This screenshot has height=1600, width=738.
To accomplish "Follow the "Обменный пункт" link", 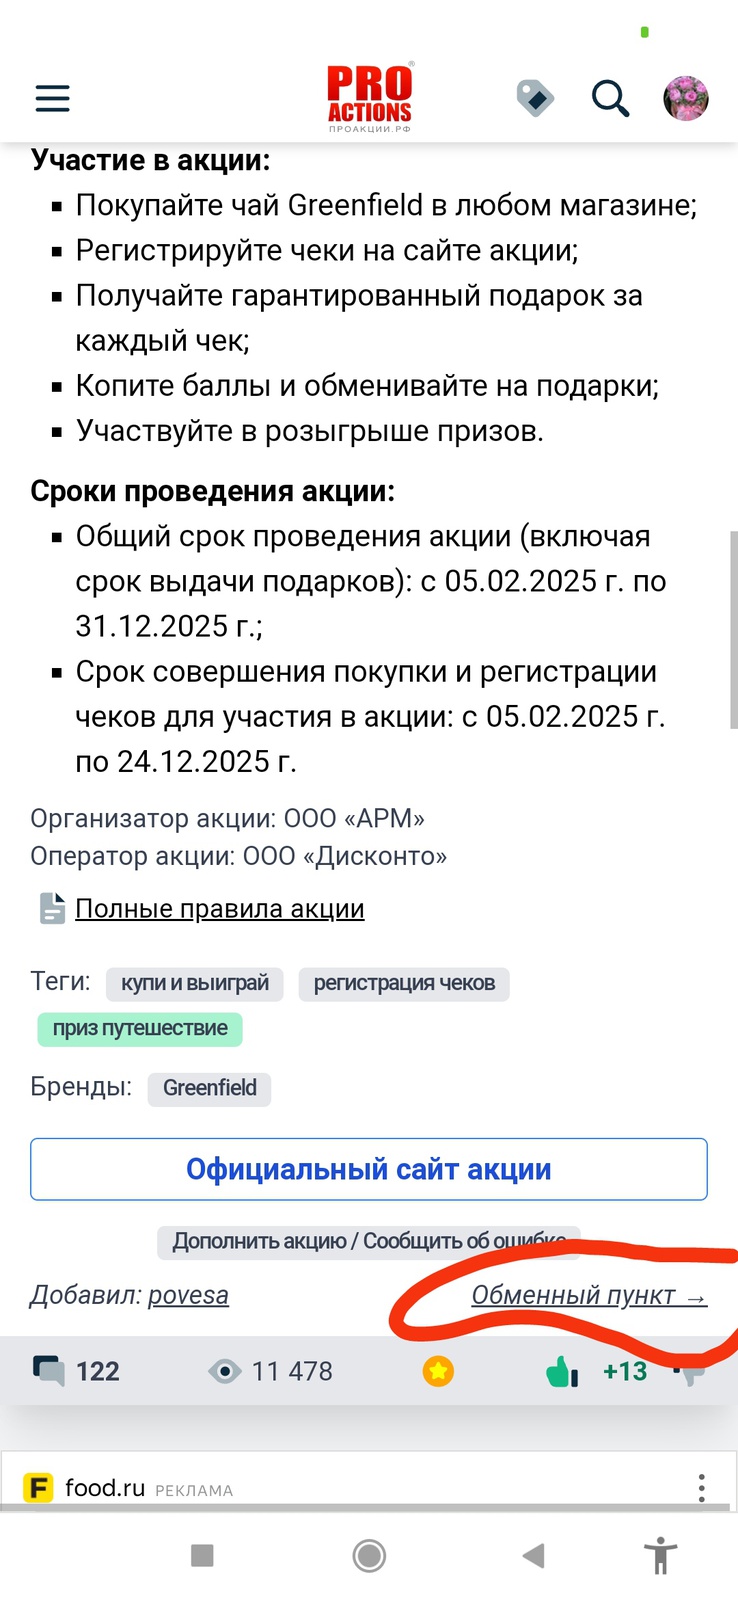I will pyautogui.click(x=589, y=1295).
